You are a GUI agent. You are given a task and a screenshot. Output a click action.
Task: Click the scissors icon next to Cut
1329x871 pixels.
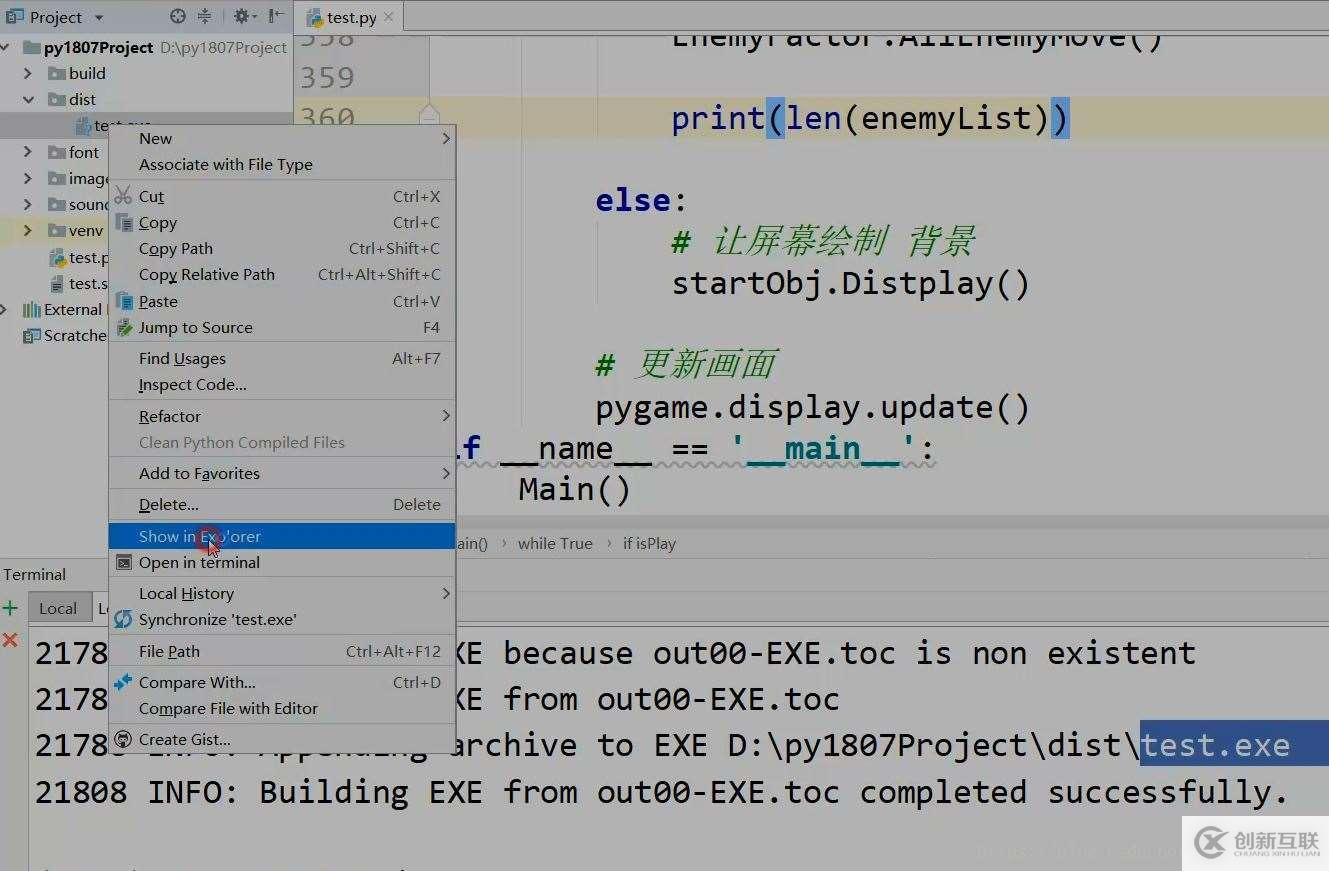pyautogui.click(x=123, y=196)
